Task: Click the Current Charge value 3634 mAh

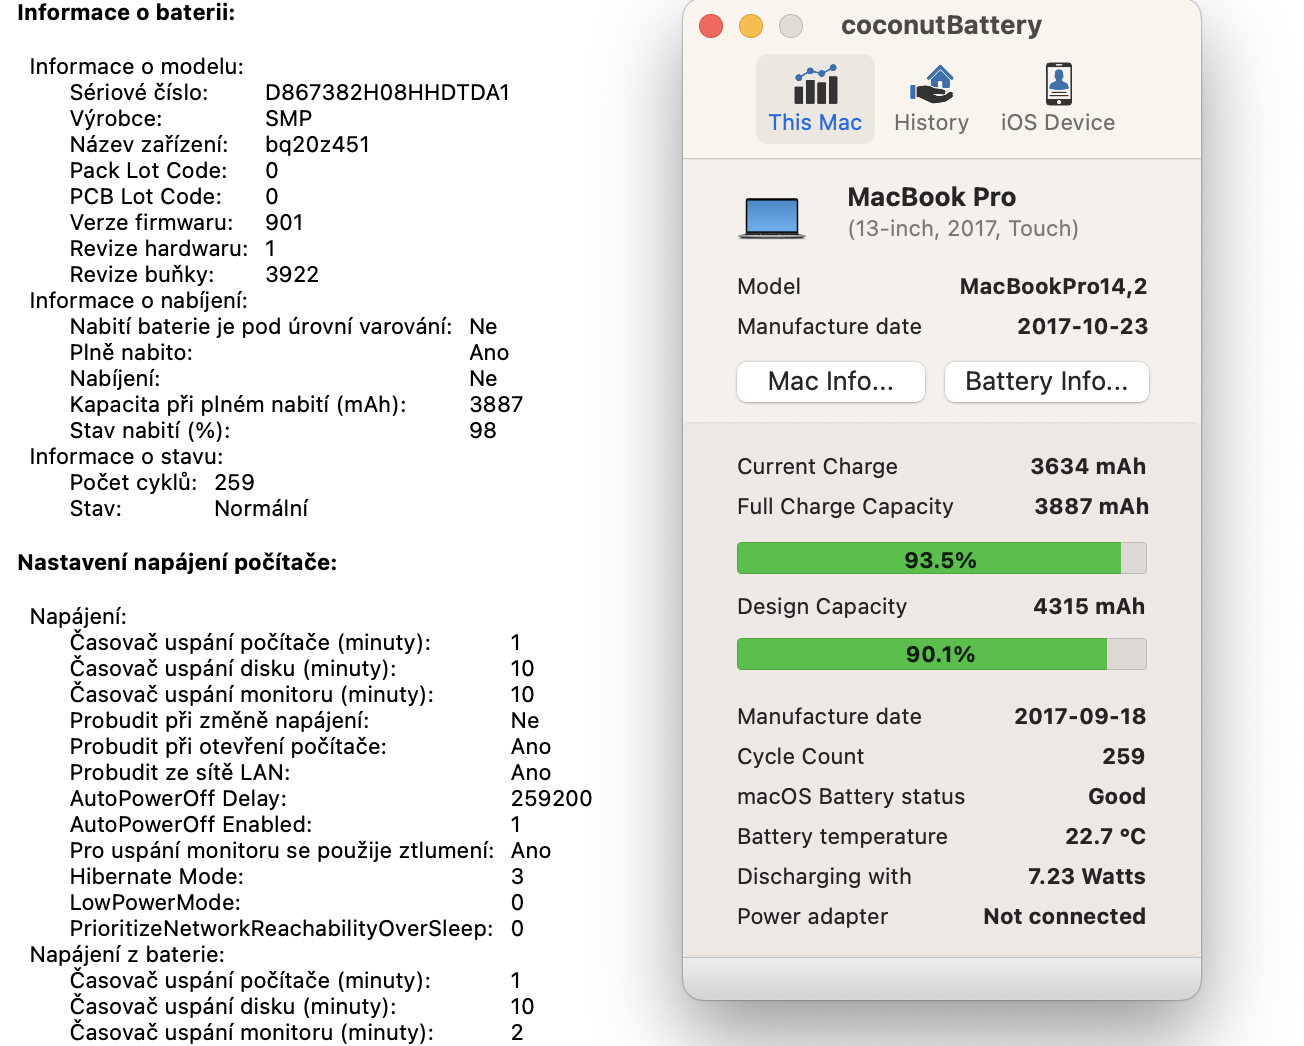Action: (1088, 467)
